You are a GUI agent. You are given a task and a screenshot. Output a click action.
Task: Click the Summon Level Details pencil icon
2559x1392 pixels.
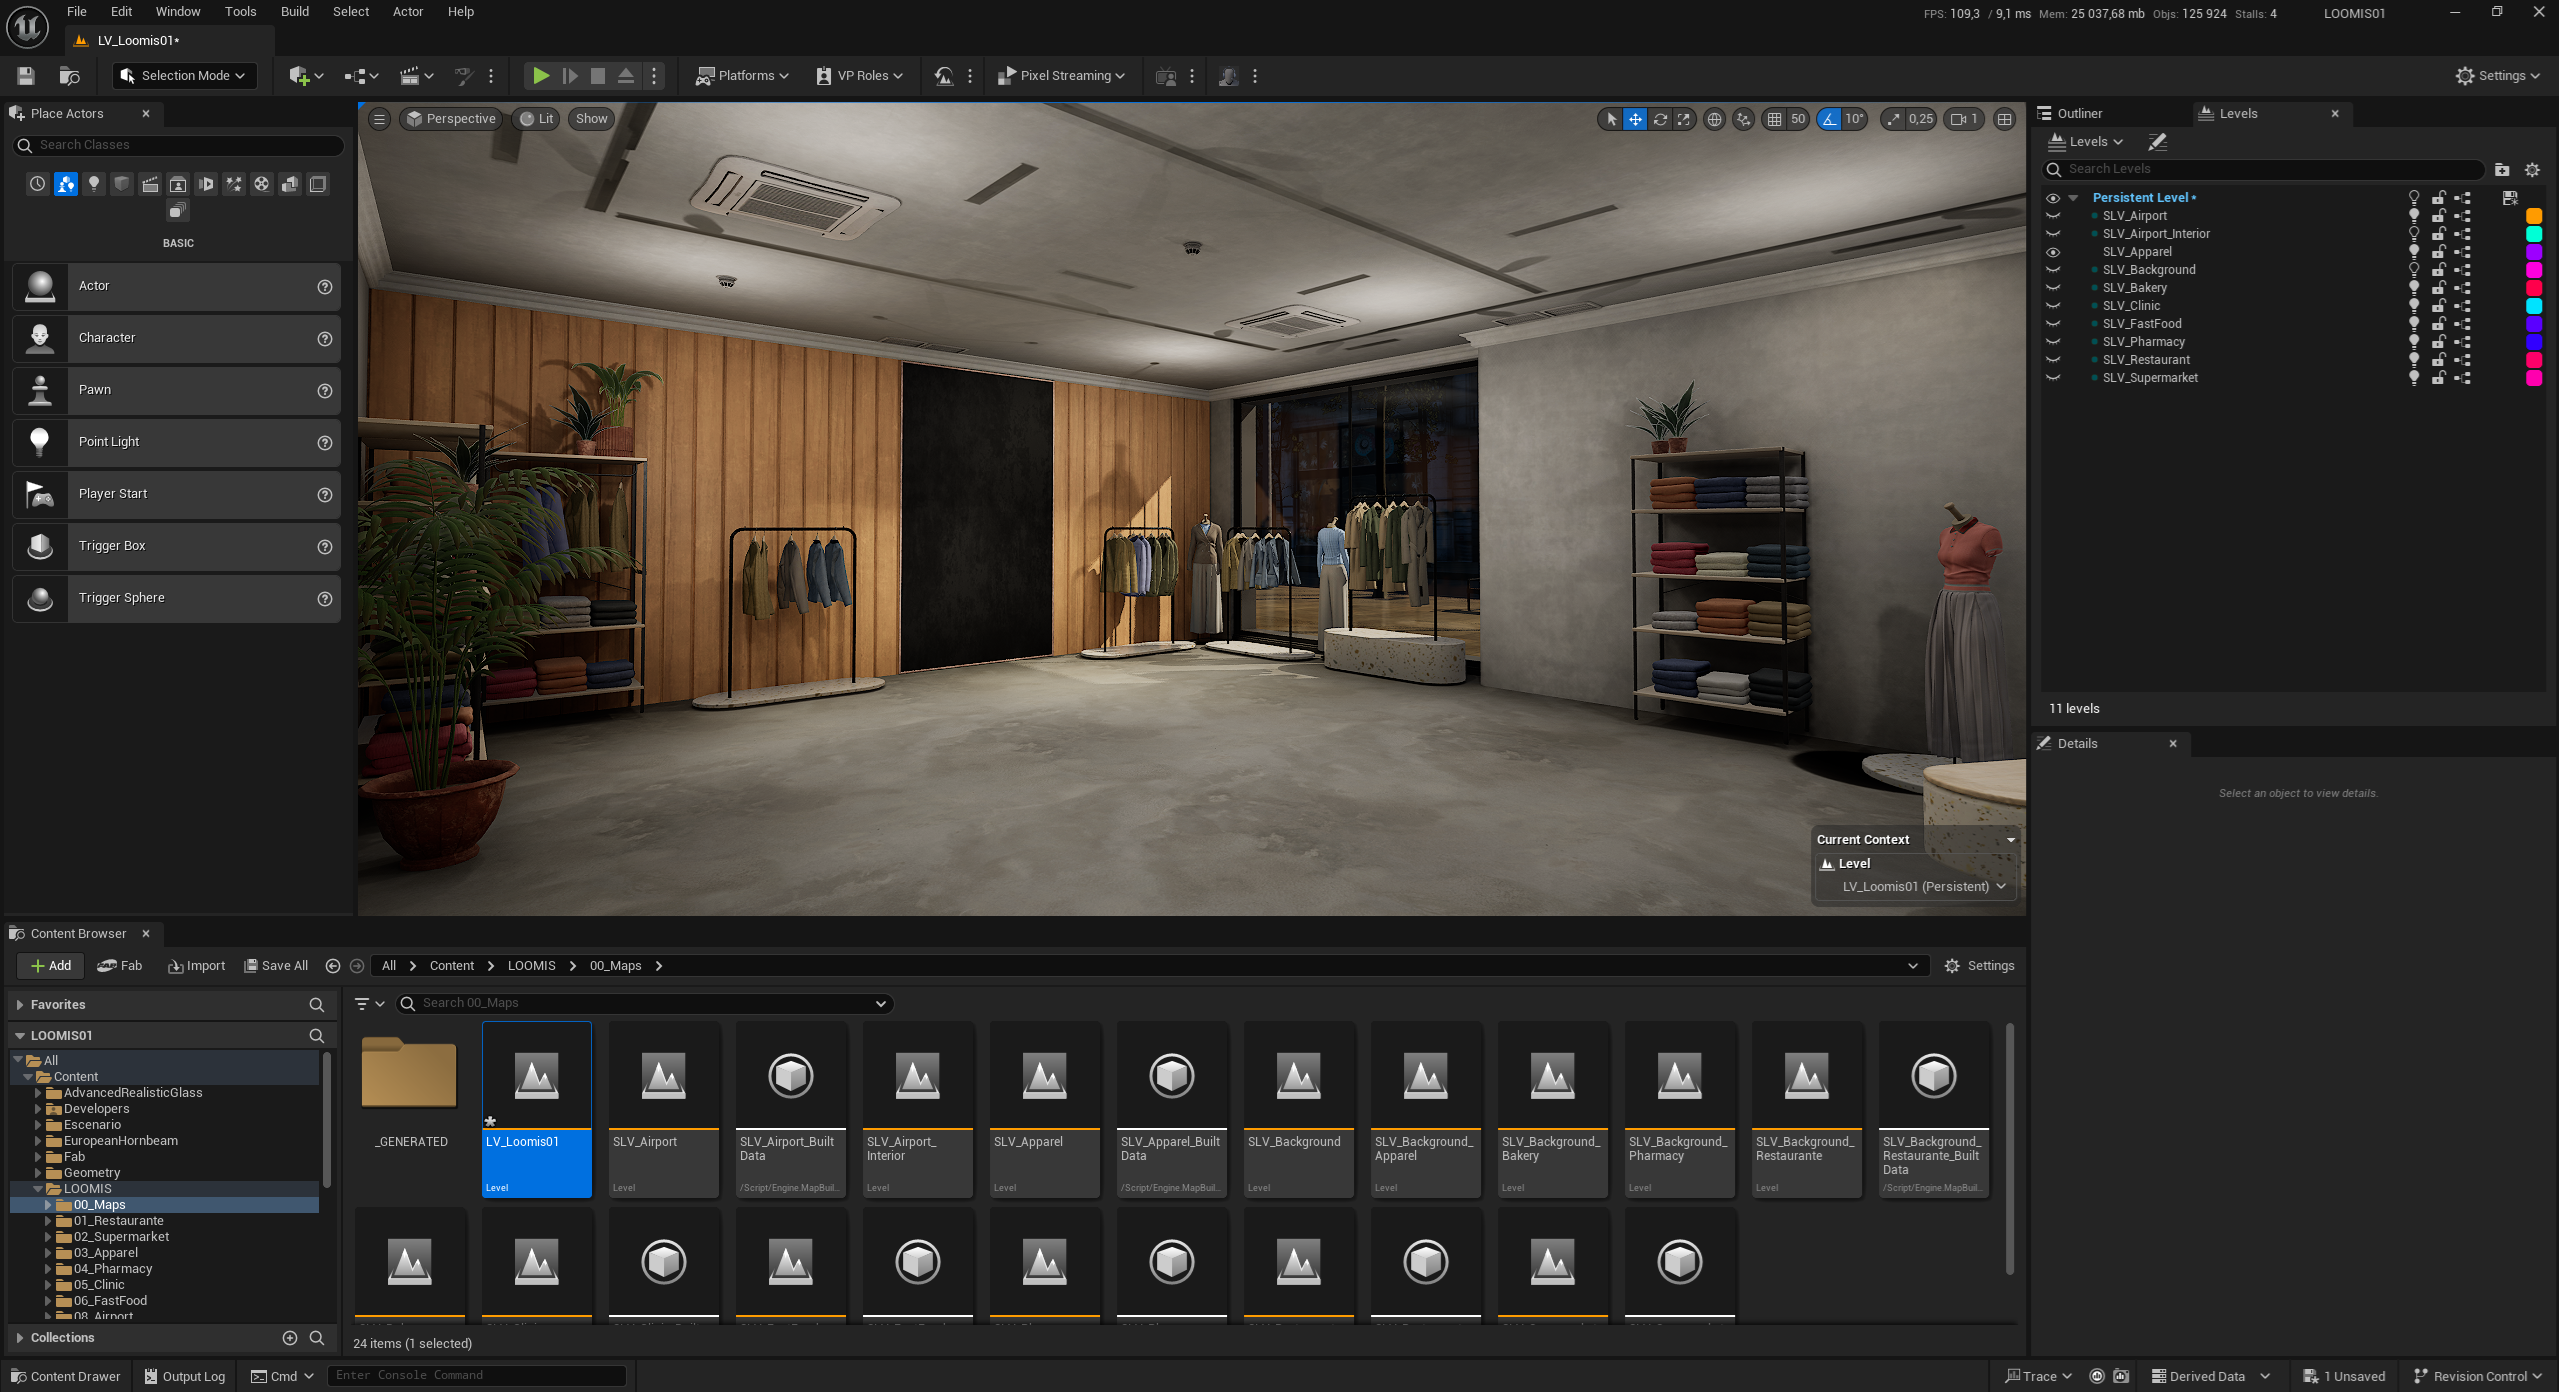pyautogui.click(x=2158, y=142)
